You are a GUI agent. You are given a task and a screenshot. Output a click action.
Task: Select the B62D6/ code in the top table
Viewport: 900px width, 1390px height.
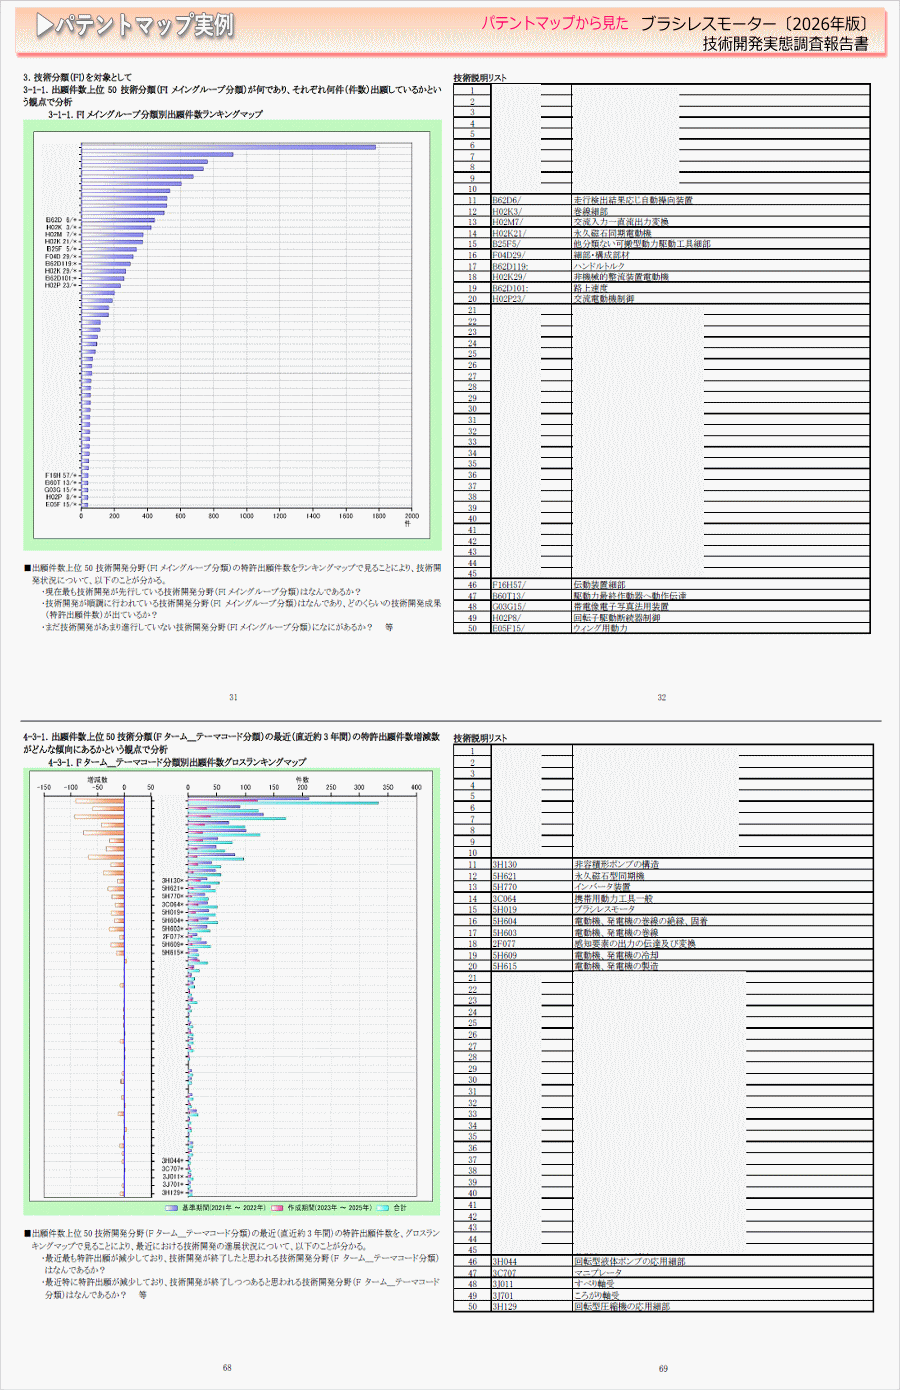(x=506, y=200)
